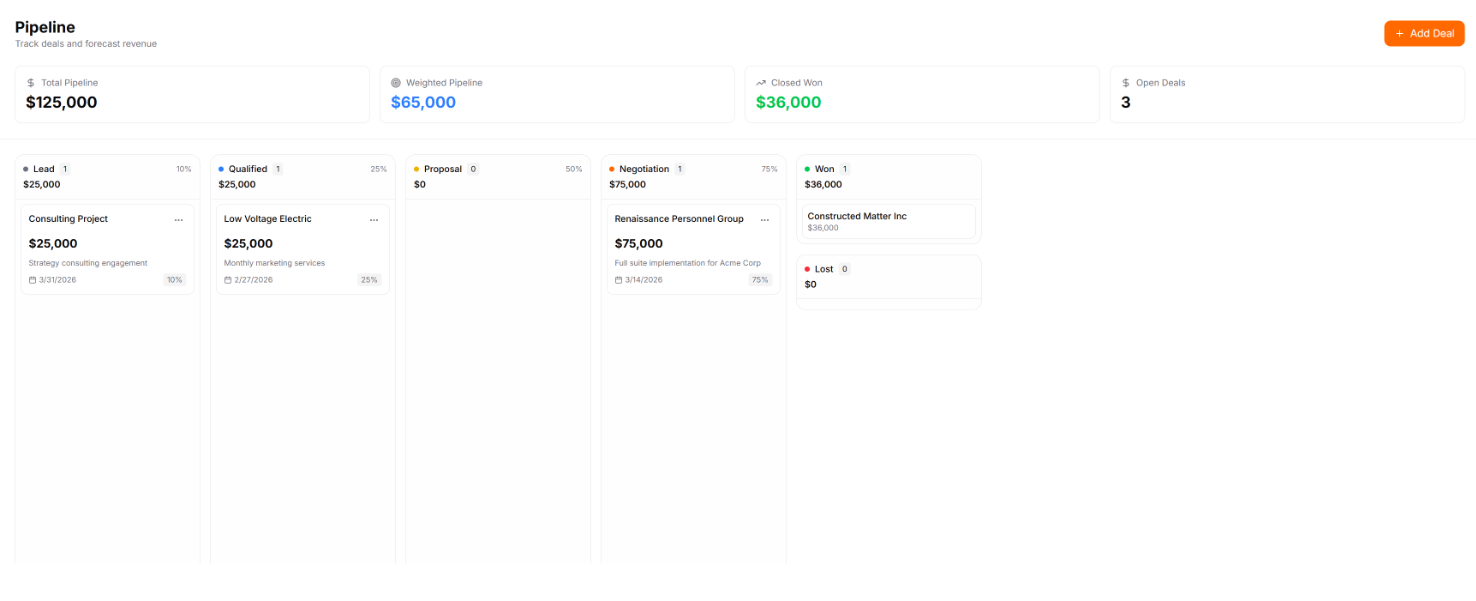
Task: Click the Lead column header
Action: [44, 169]
